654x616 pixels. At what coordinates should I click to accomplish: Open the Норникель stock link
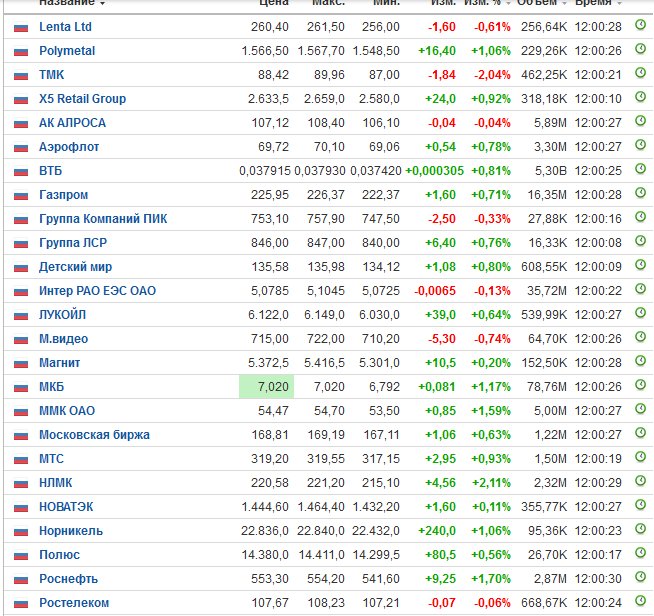tap(71, 531)
